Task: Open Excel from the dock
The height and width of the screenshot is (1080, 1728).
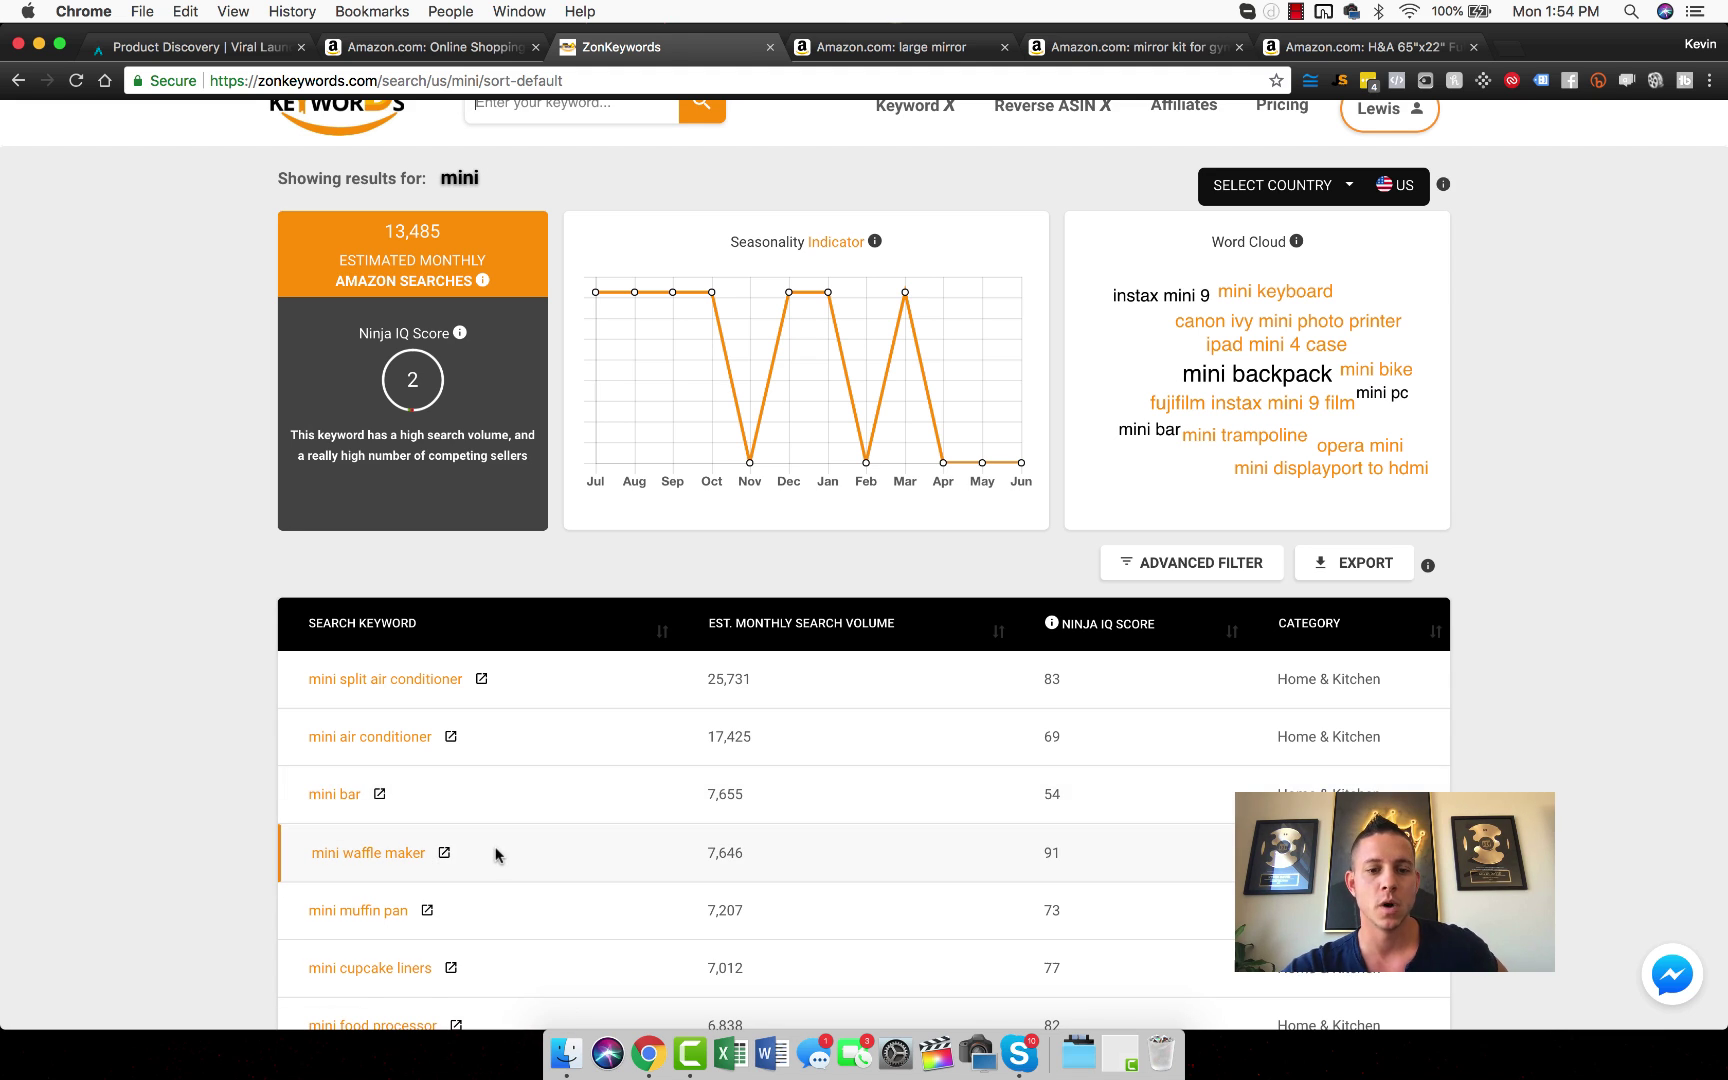Action: 731,1053
